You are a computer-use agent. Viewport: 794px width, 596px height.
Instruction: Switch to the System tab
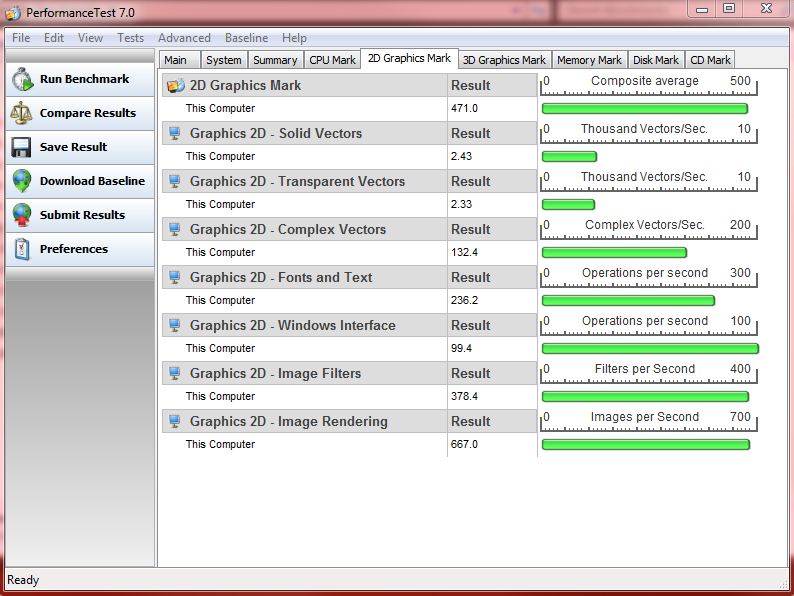224,60
